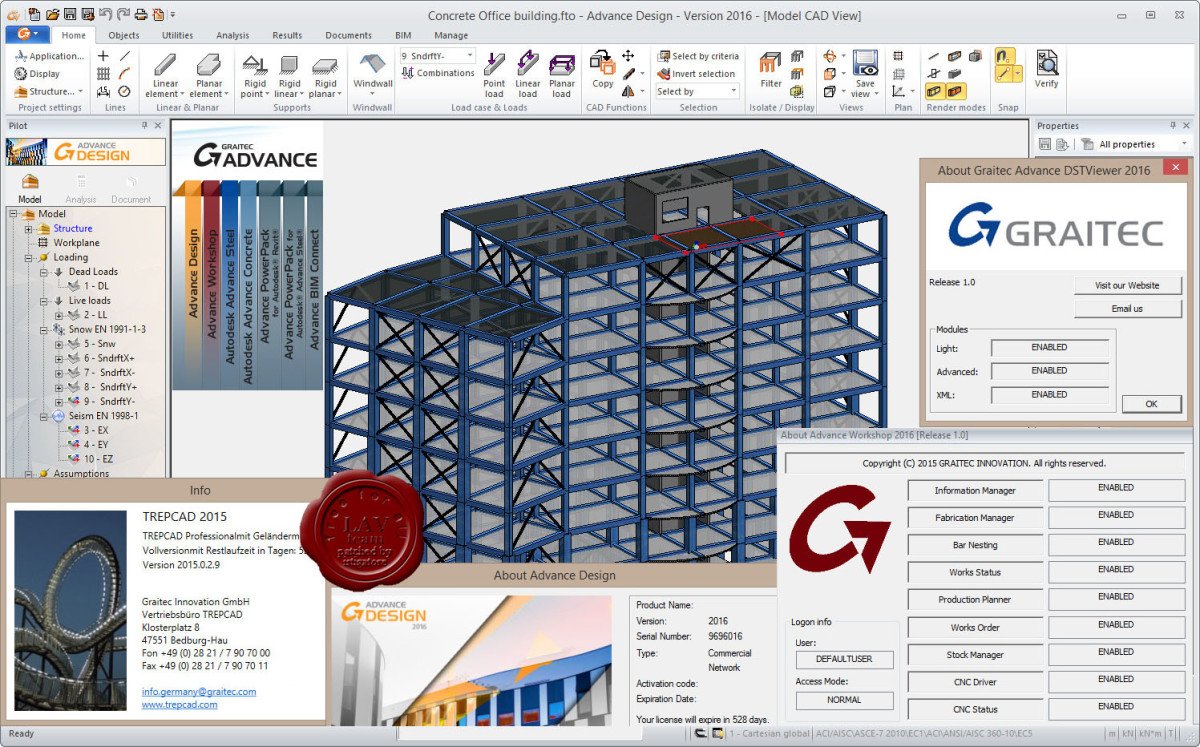Screen dimensions: 1200x747
Task: Click the DEFAULTUSER field in Logon info
Action: tap(843, 660)
